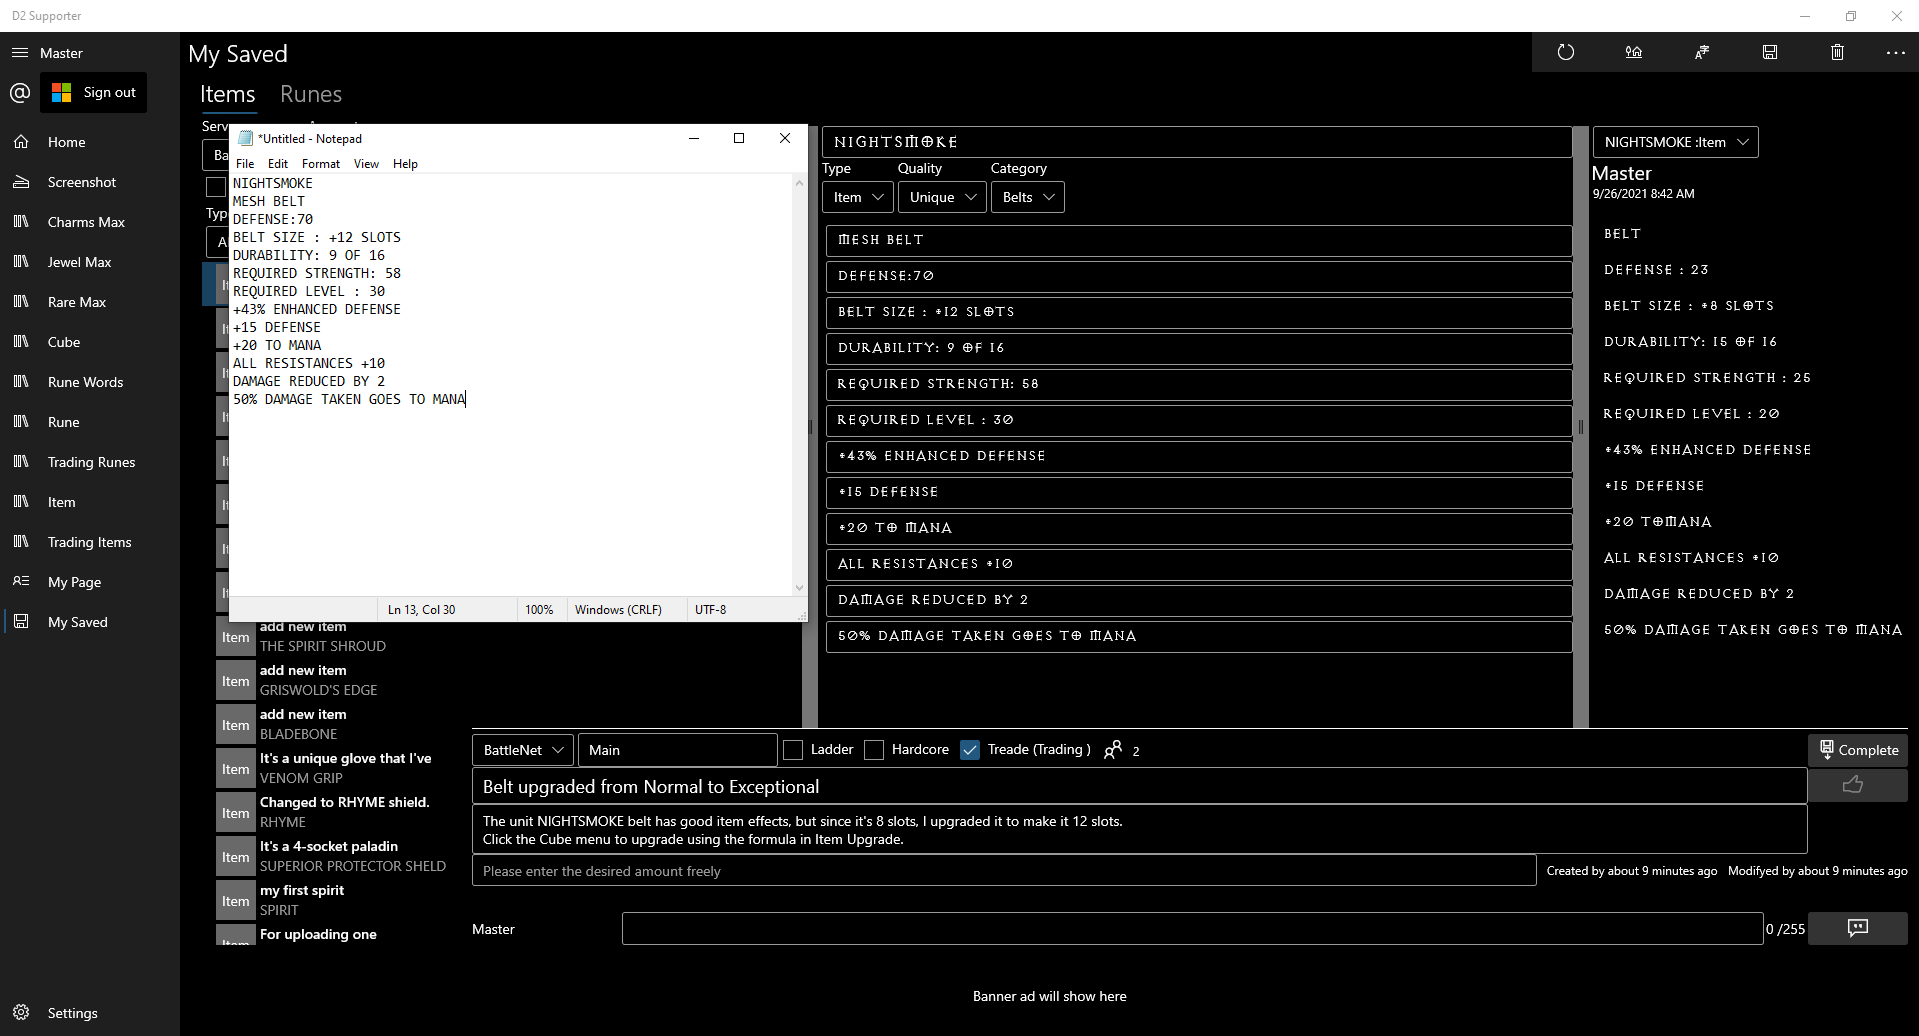This screenshot has width=1919, height=1036.
Task: Click the Master comment input field
Action: (1192, 928)
